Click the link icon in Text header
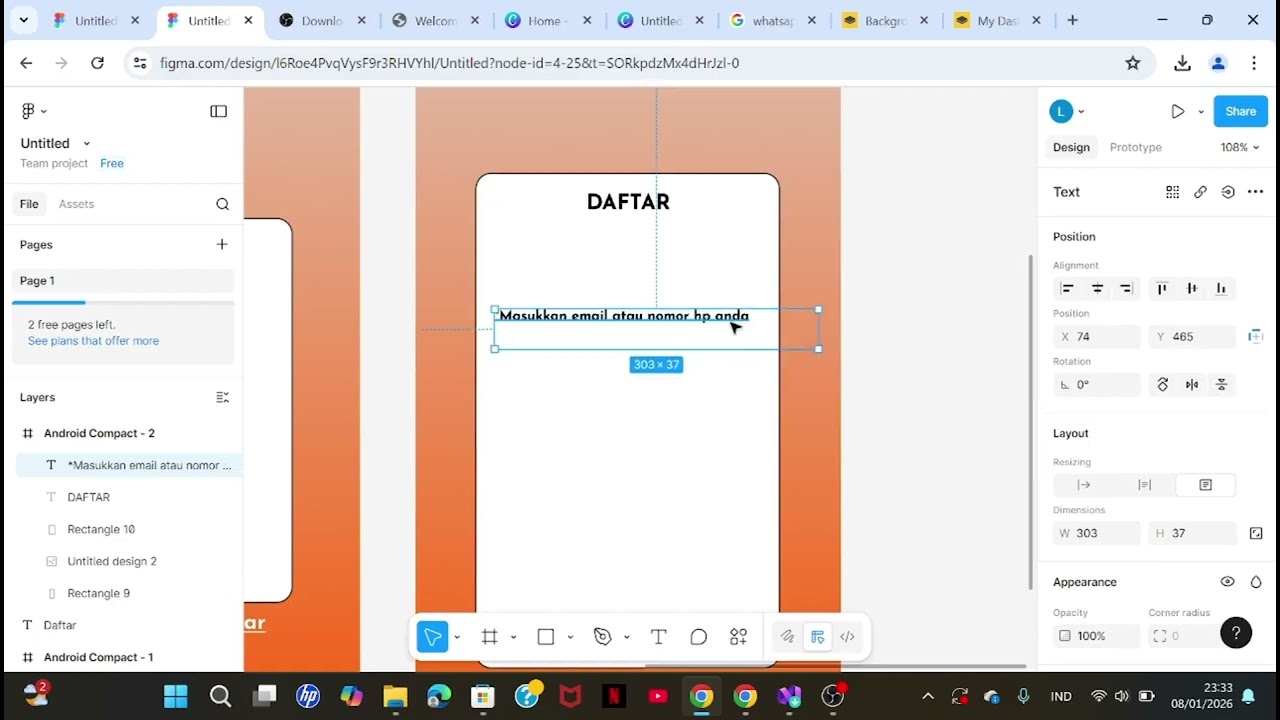The image size is (1280, 720). tap(1200, 192)
